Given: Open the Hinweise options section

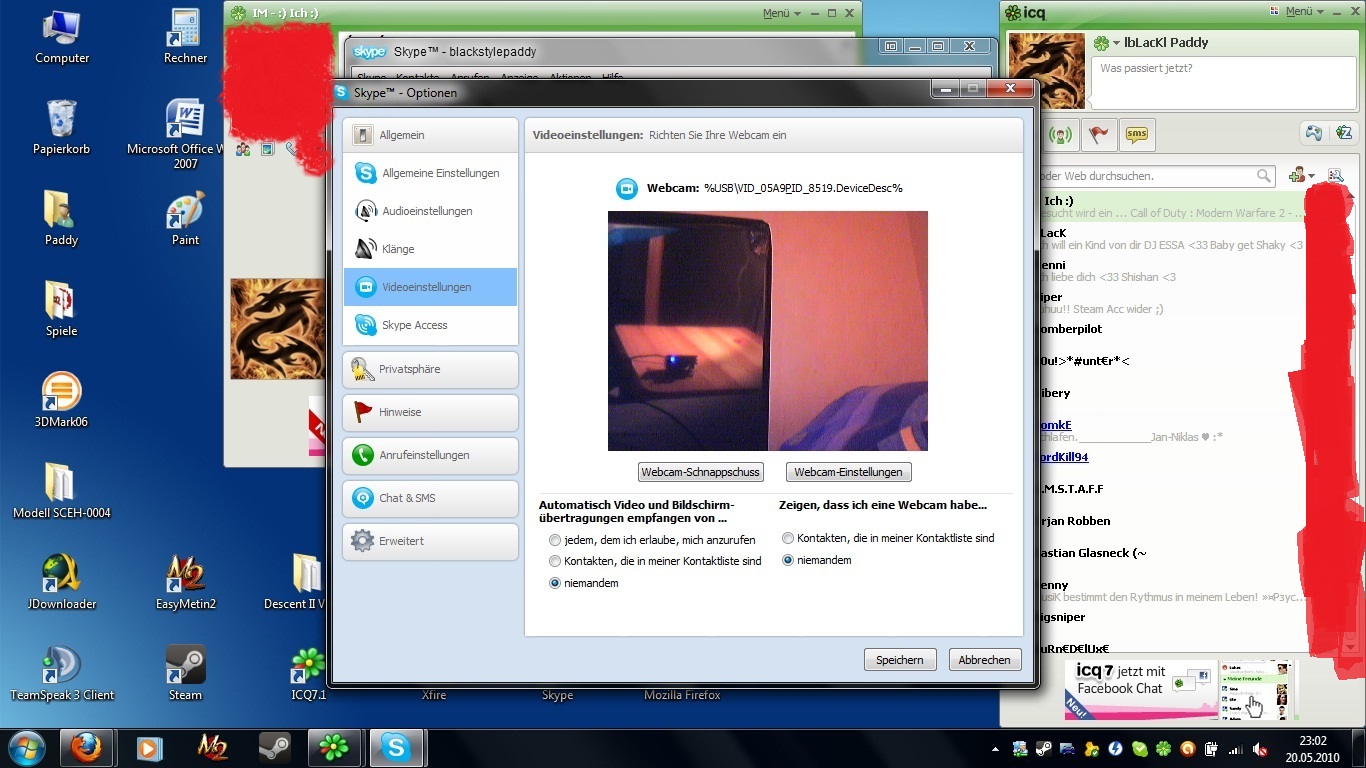Looking at the screenshot, I should (x=430, y=412).
